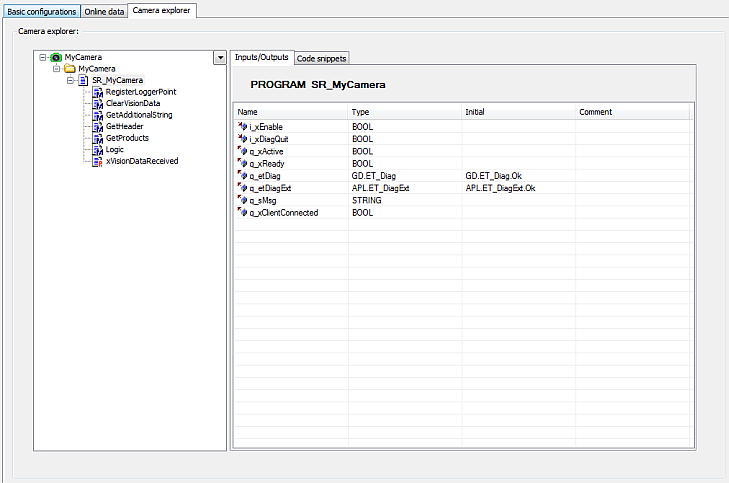Click the method icon of GetHeader
729x483 pixels.
tap(98, 126)
